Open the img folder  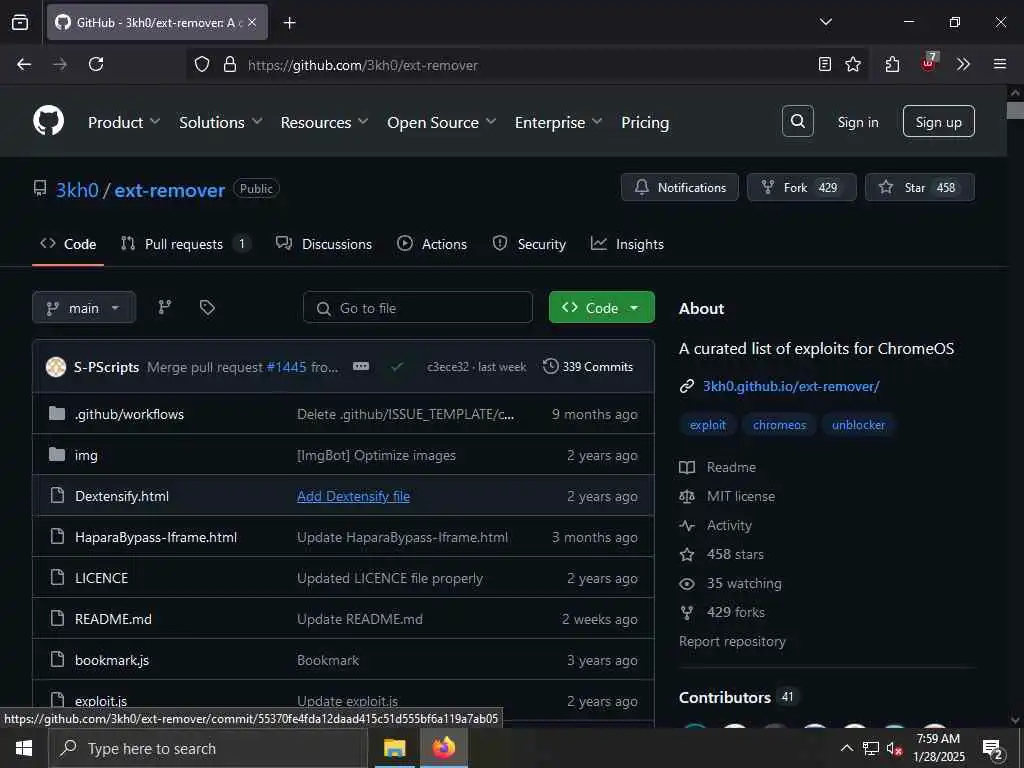point(86,455)
